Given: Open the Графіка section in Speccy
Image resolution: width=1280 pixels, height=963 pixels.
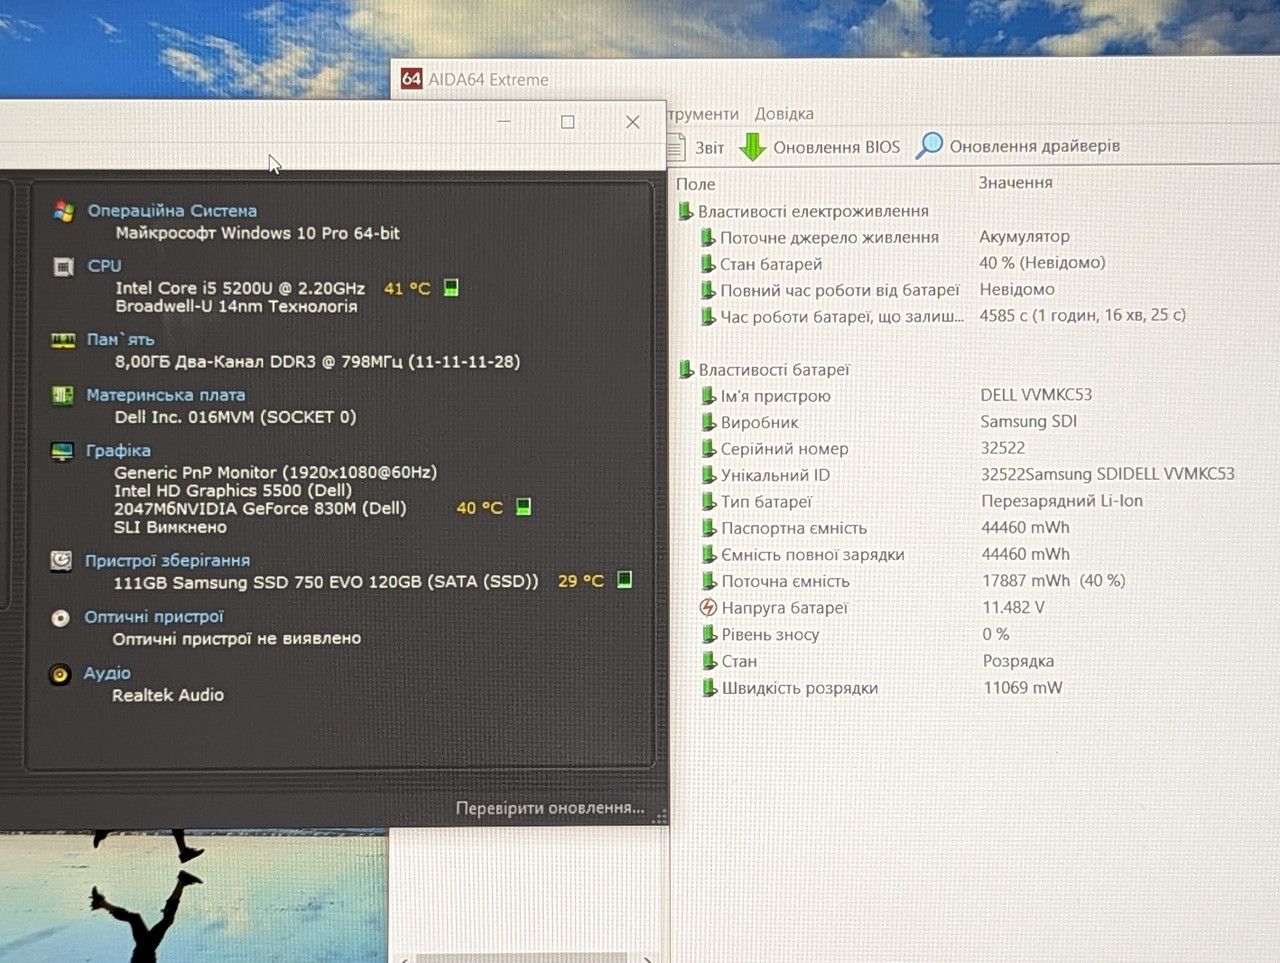Looking at the screenshot, I should pos(118,451).
